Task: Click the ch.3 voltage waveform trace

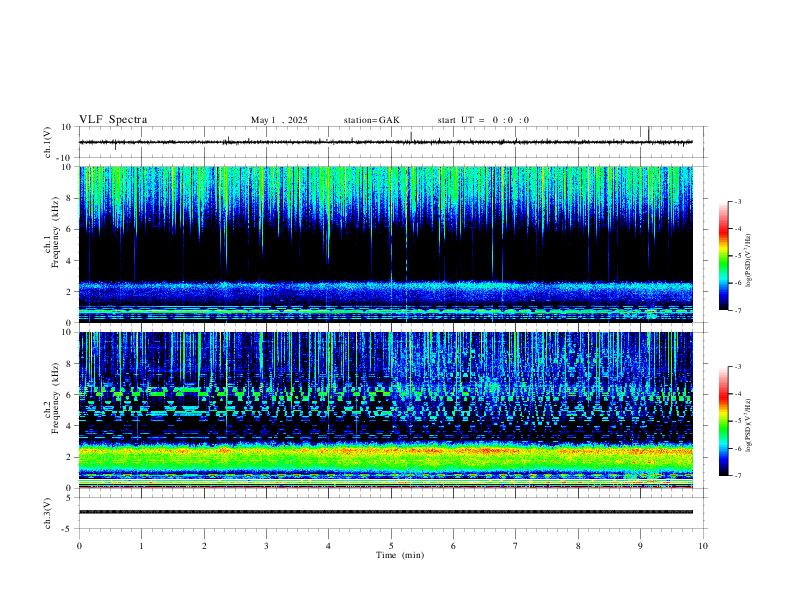Action: point(385,512)
